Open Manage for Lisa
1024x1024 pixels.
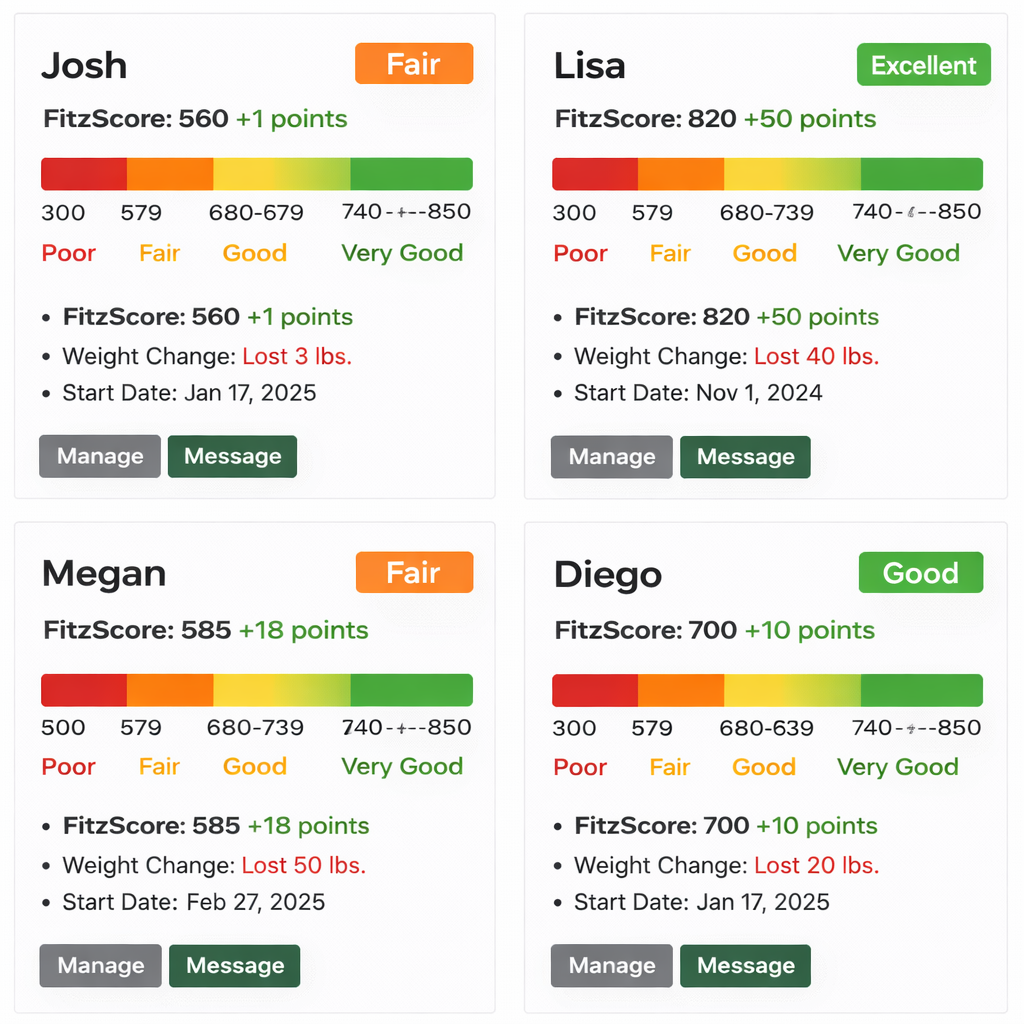pos(612,457)
